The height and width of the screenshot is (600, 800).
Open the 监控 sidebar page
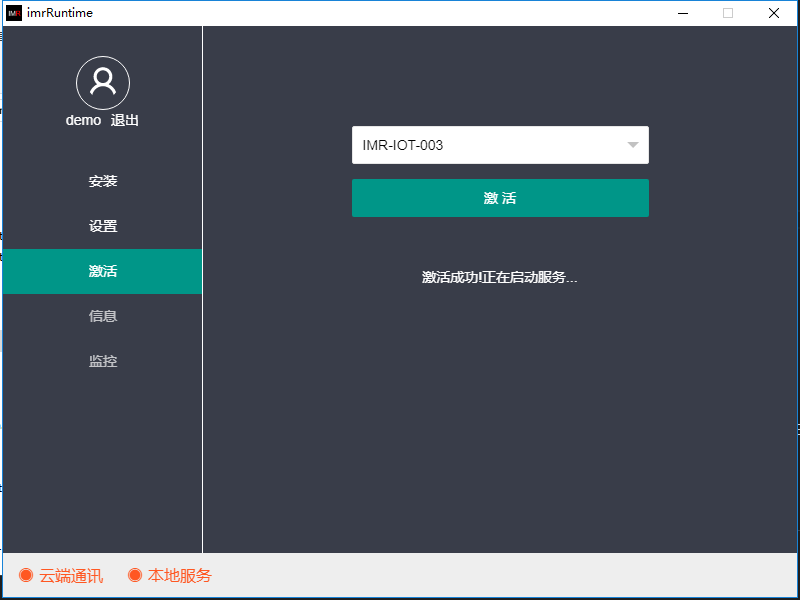tap(103, 361)
